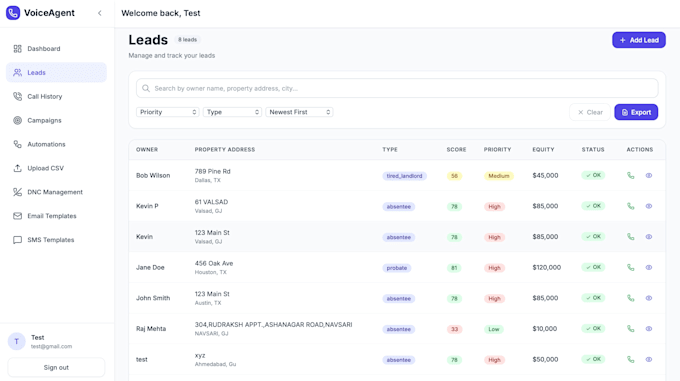Image resolution: width=680 pixels, height=381 pixels.
Task: Click the tired_landlord type tag
Action: pos(404,176)
